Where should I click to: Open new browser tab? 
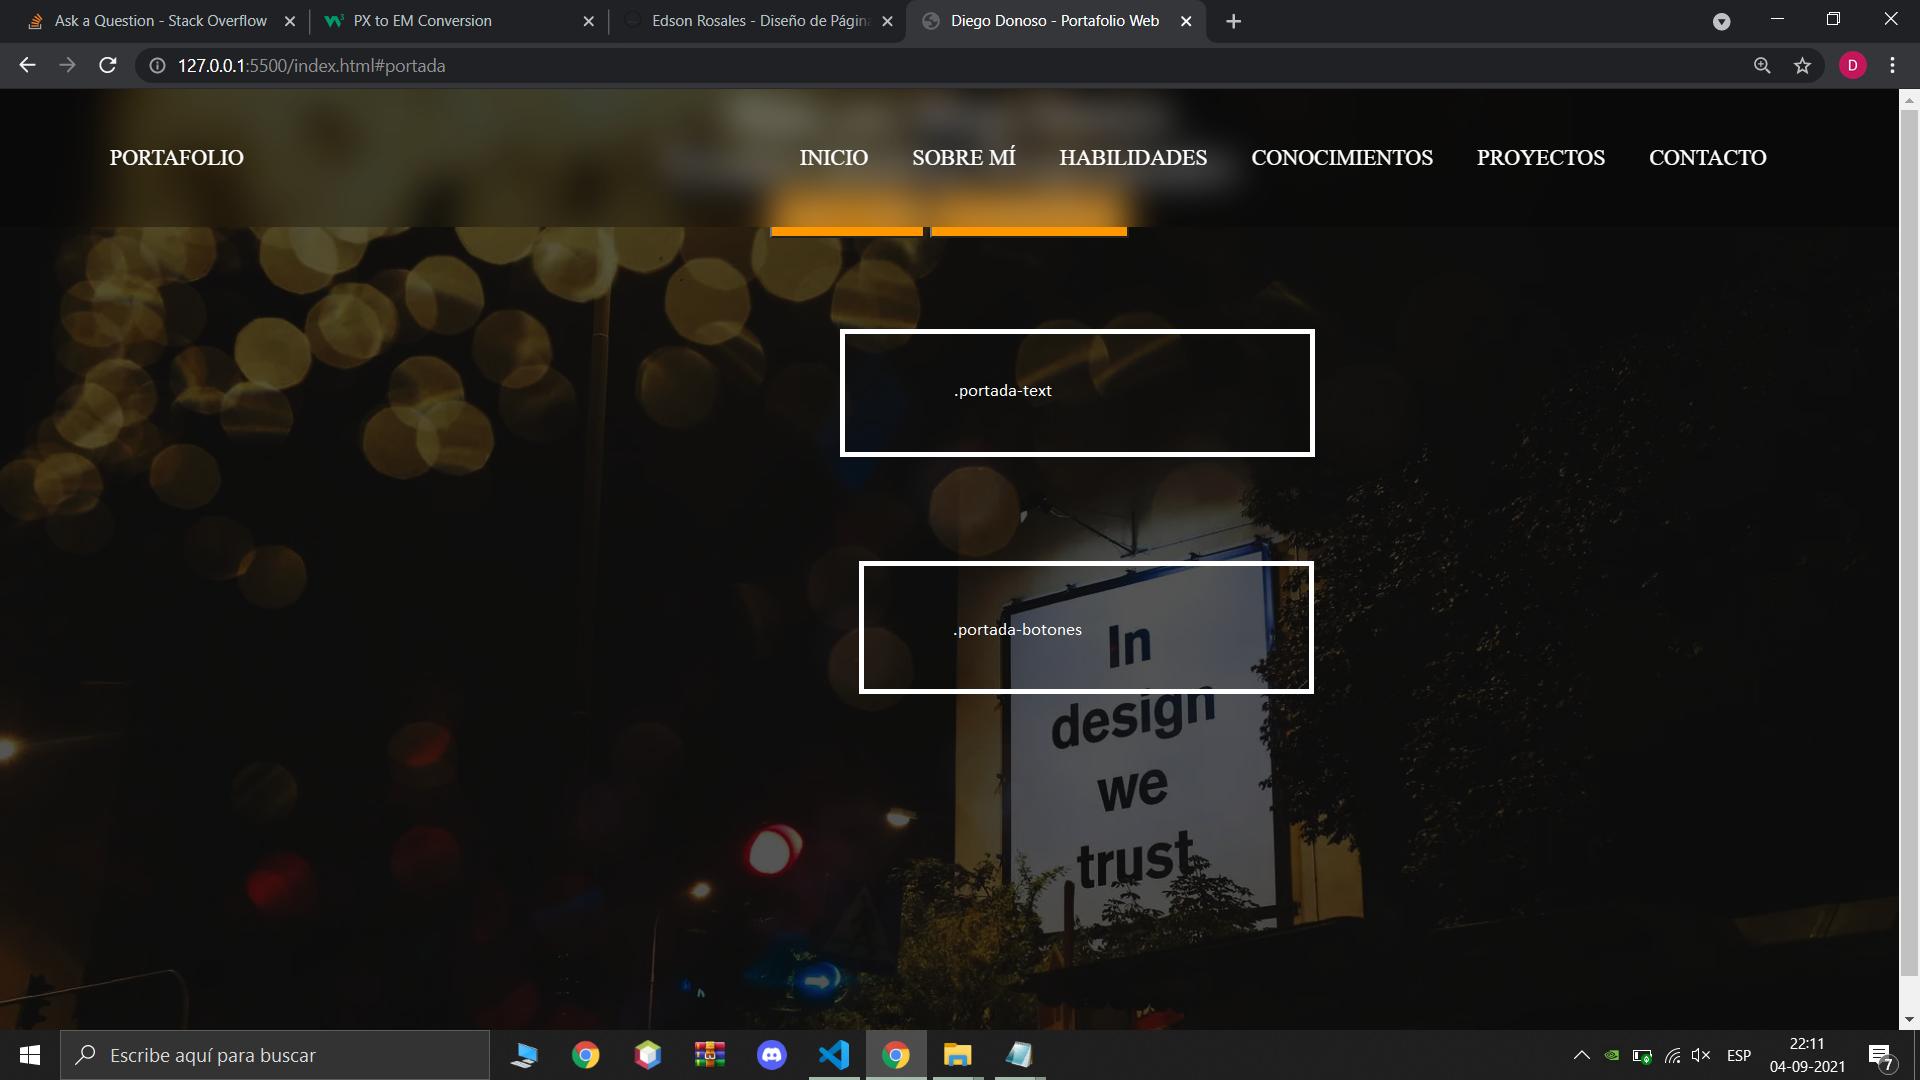tap(1233, 21)
